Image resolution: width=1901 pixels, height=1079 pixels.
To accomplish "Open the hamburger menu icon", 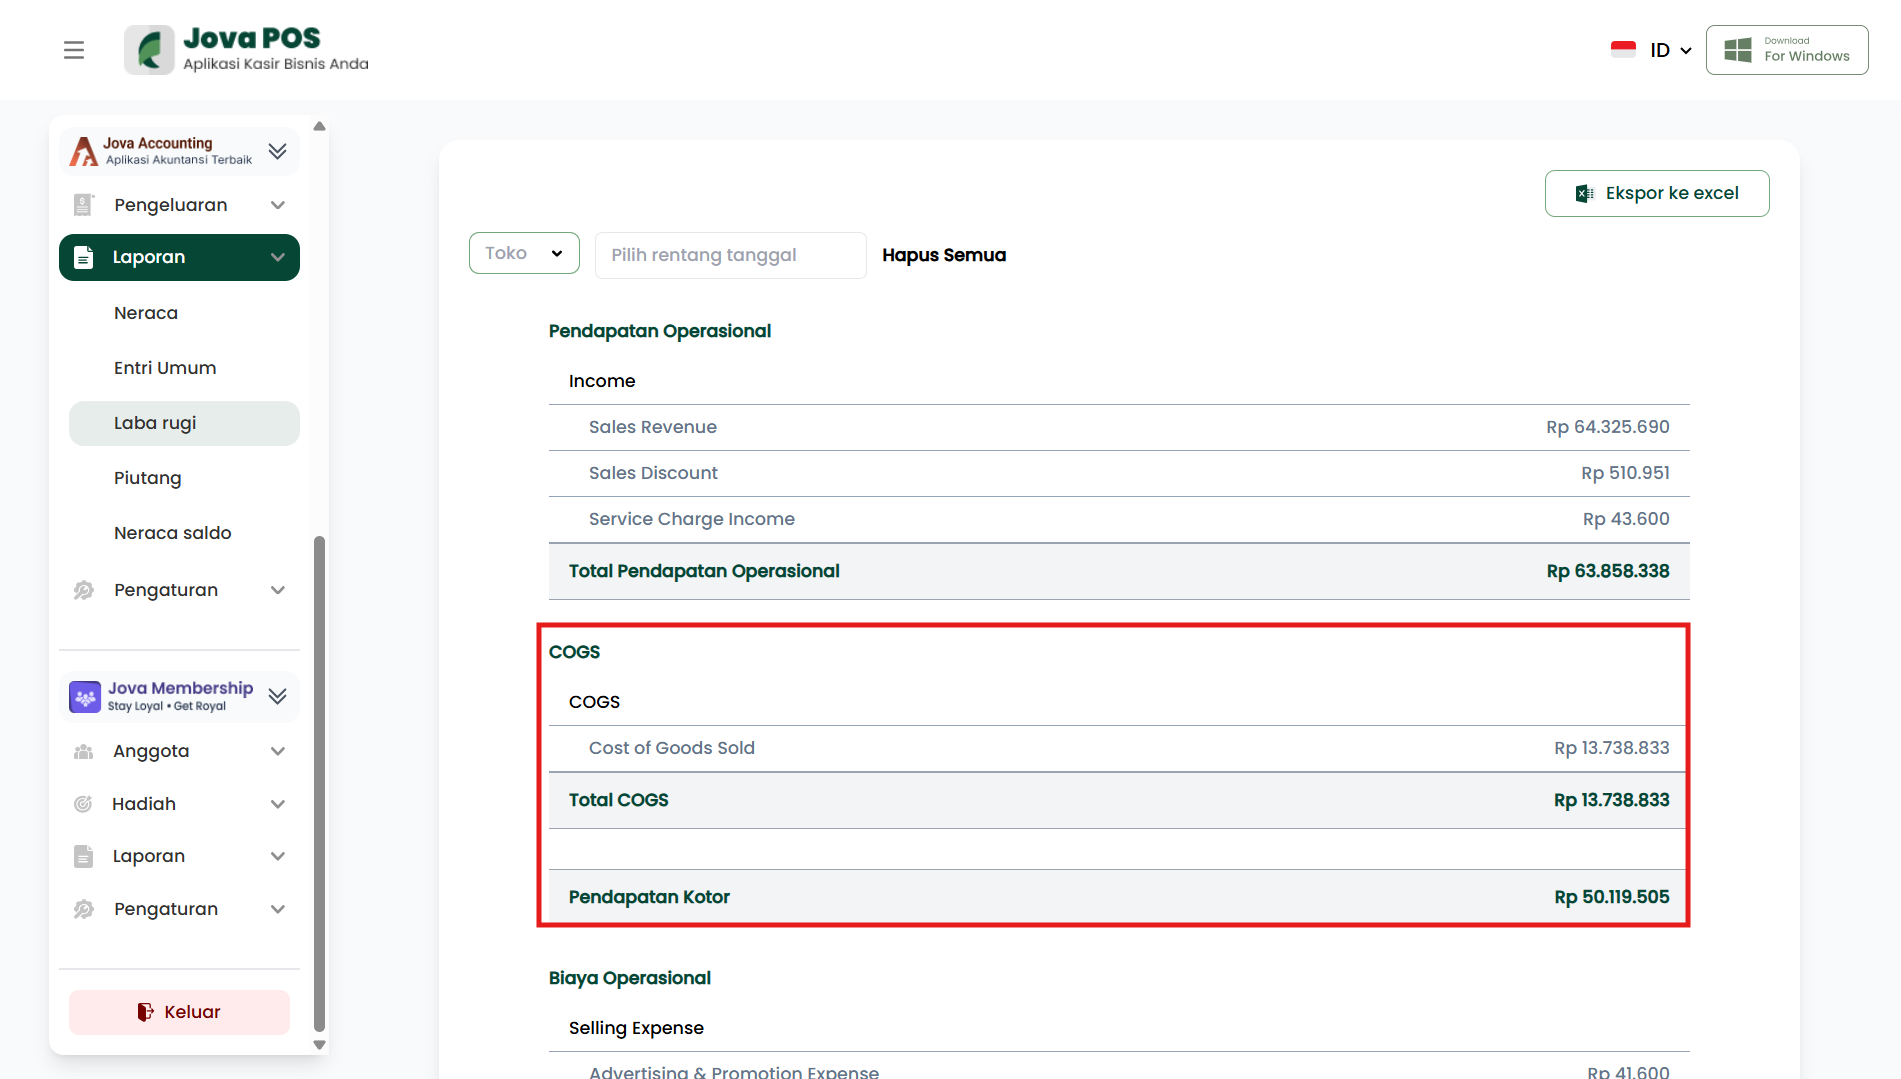I will (74, 50).
